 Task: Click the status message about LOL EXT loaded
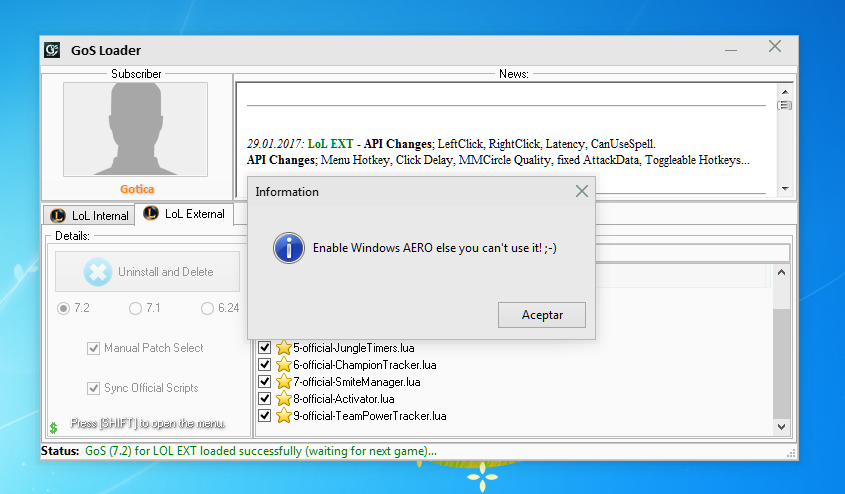pyautogui.click(x=261, y=451)
